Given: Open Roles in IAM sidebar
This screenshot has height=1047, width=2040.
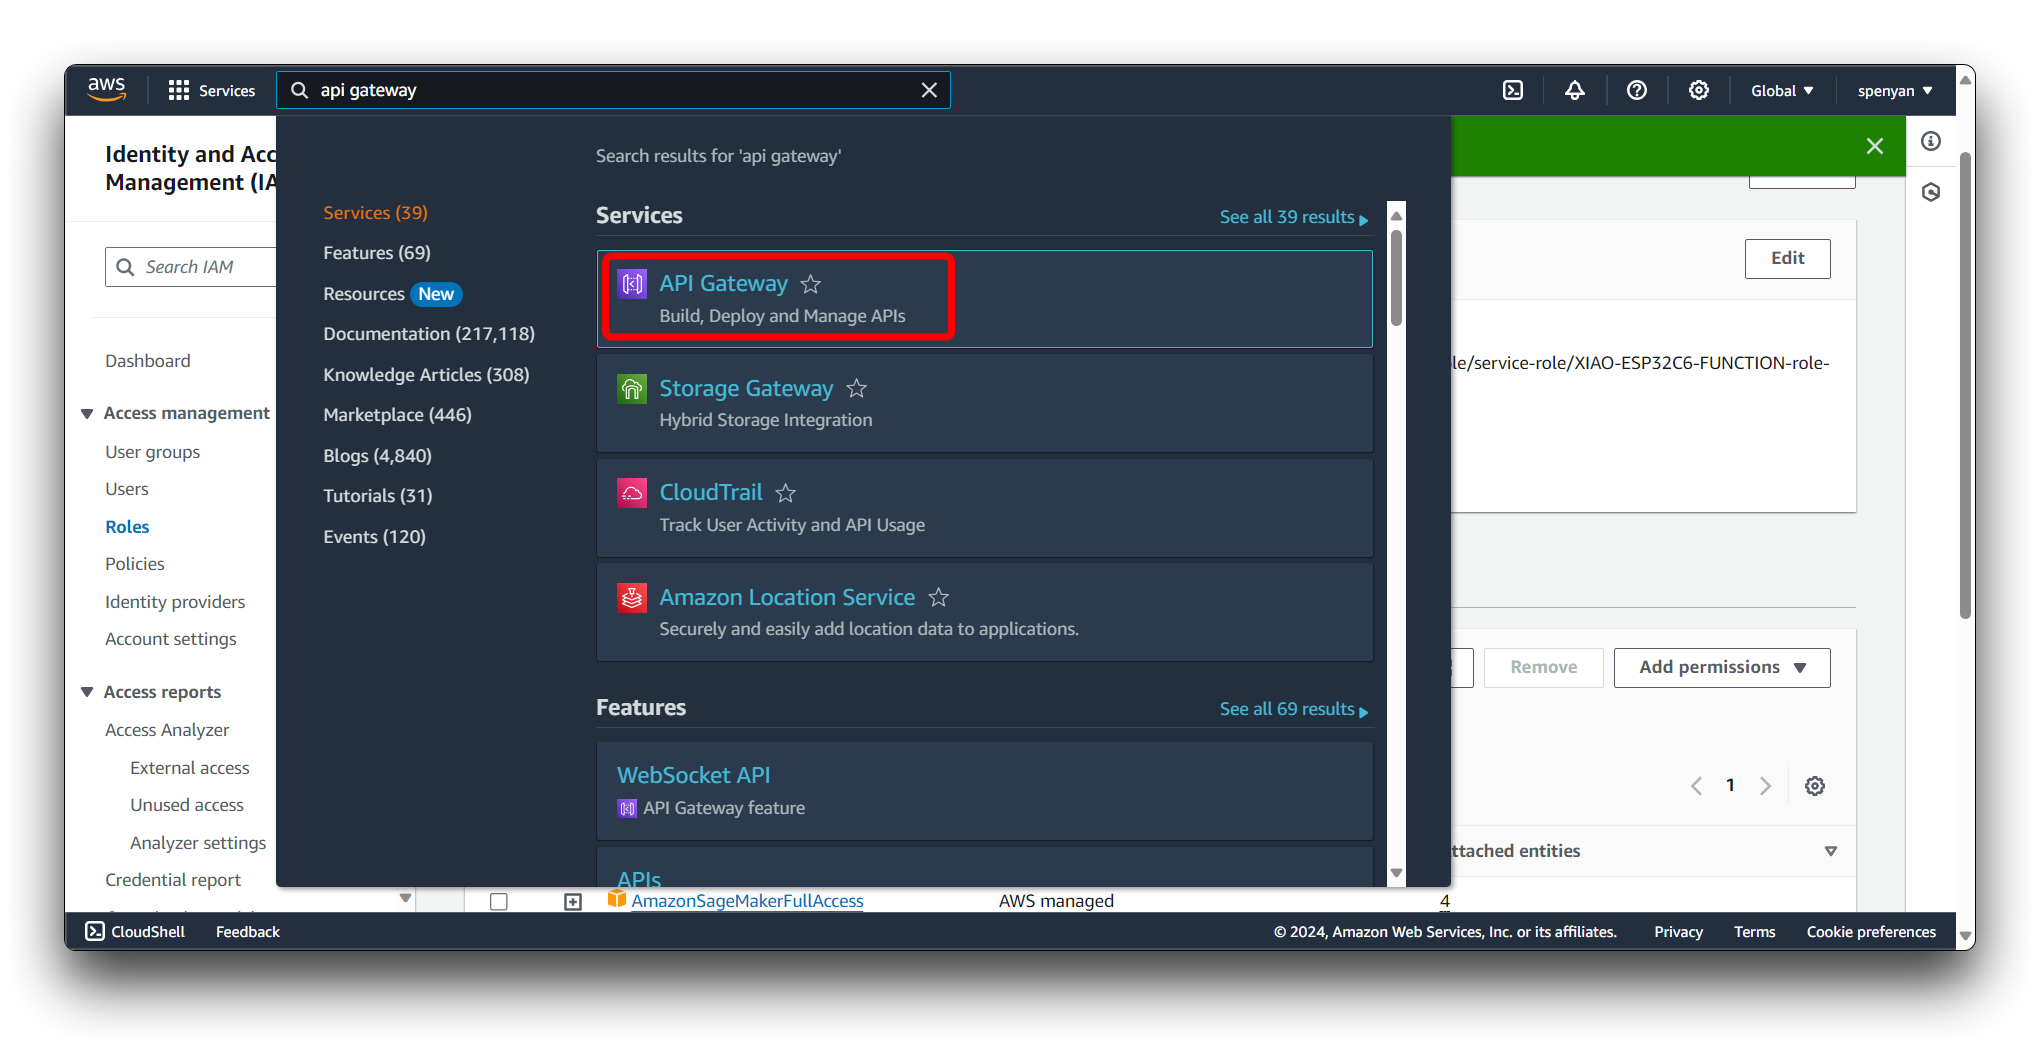Looking at the screenshot, I should [x=127, y=527].
